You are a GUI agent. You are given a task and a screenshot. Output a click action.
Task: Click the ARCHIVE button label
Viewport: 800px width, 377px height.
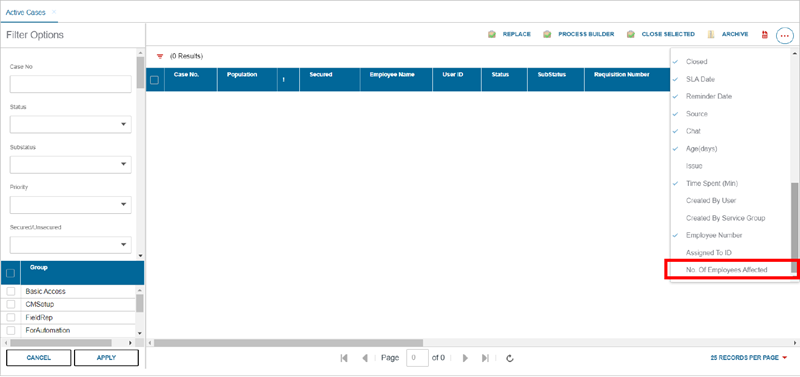[x=735, y=34]
